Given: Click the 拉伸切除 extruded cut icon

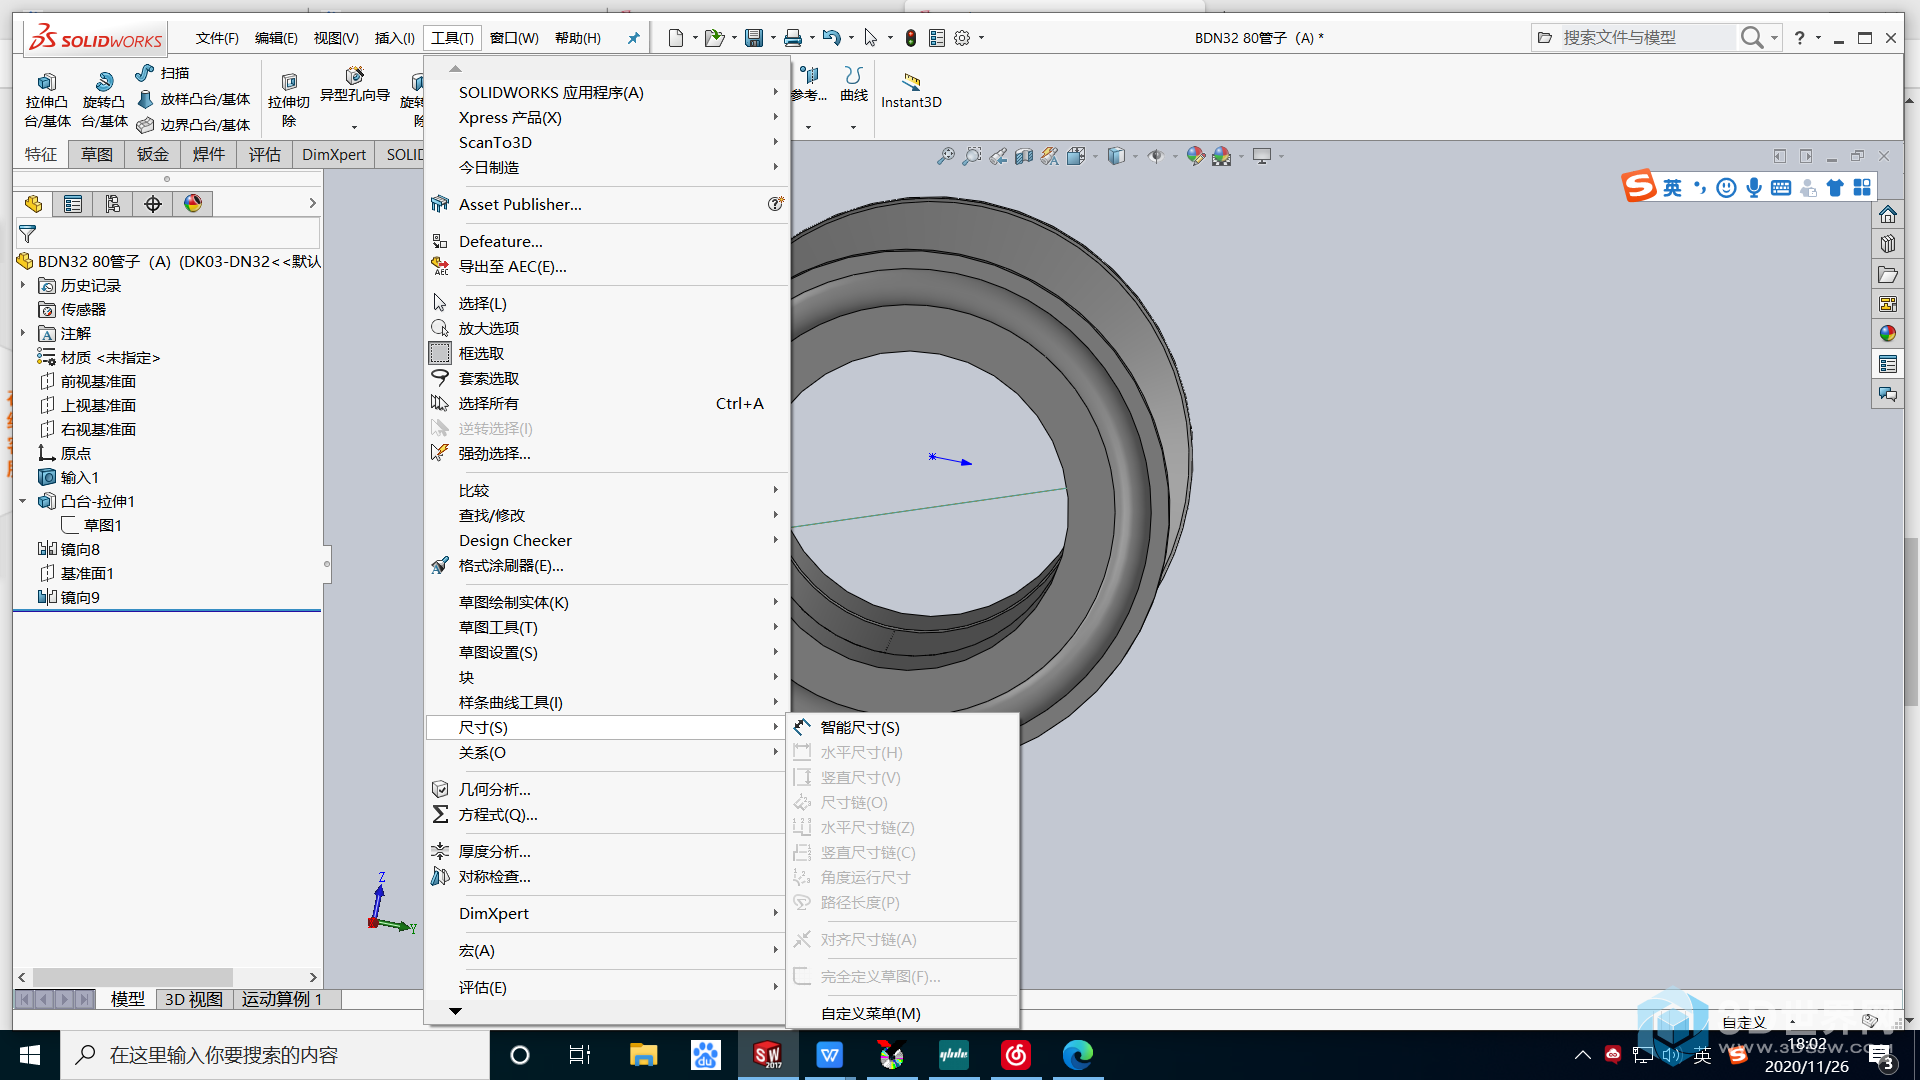Looking at the screenshot, I should click(x=289, y=82).
